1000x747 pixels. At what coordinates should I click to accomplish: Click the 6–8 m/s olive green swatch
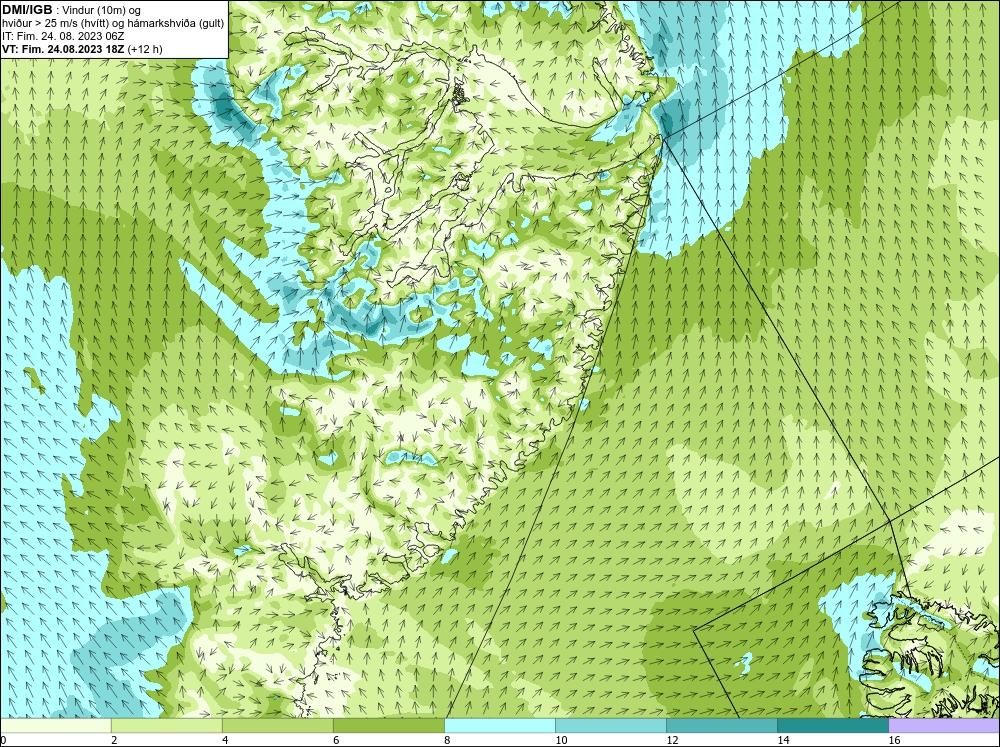point(389,725)
